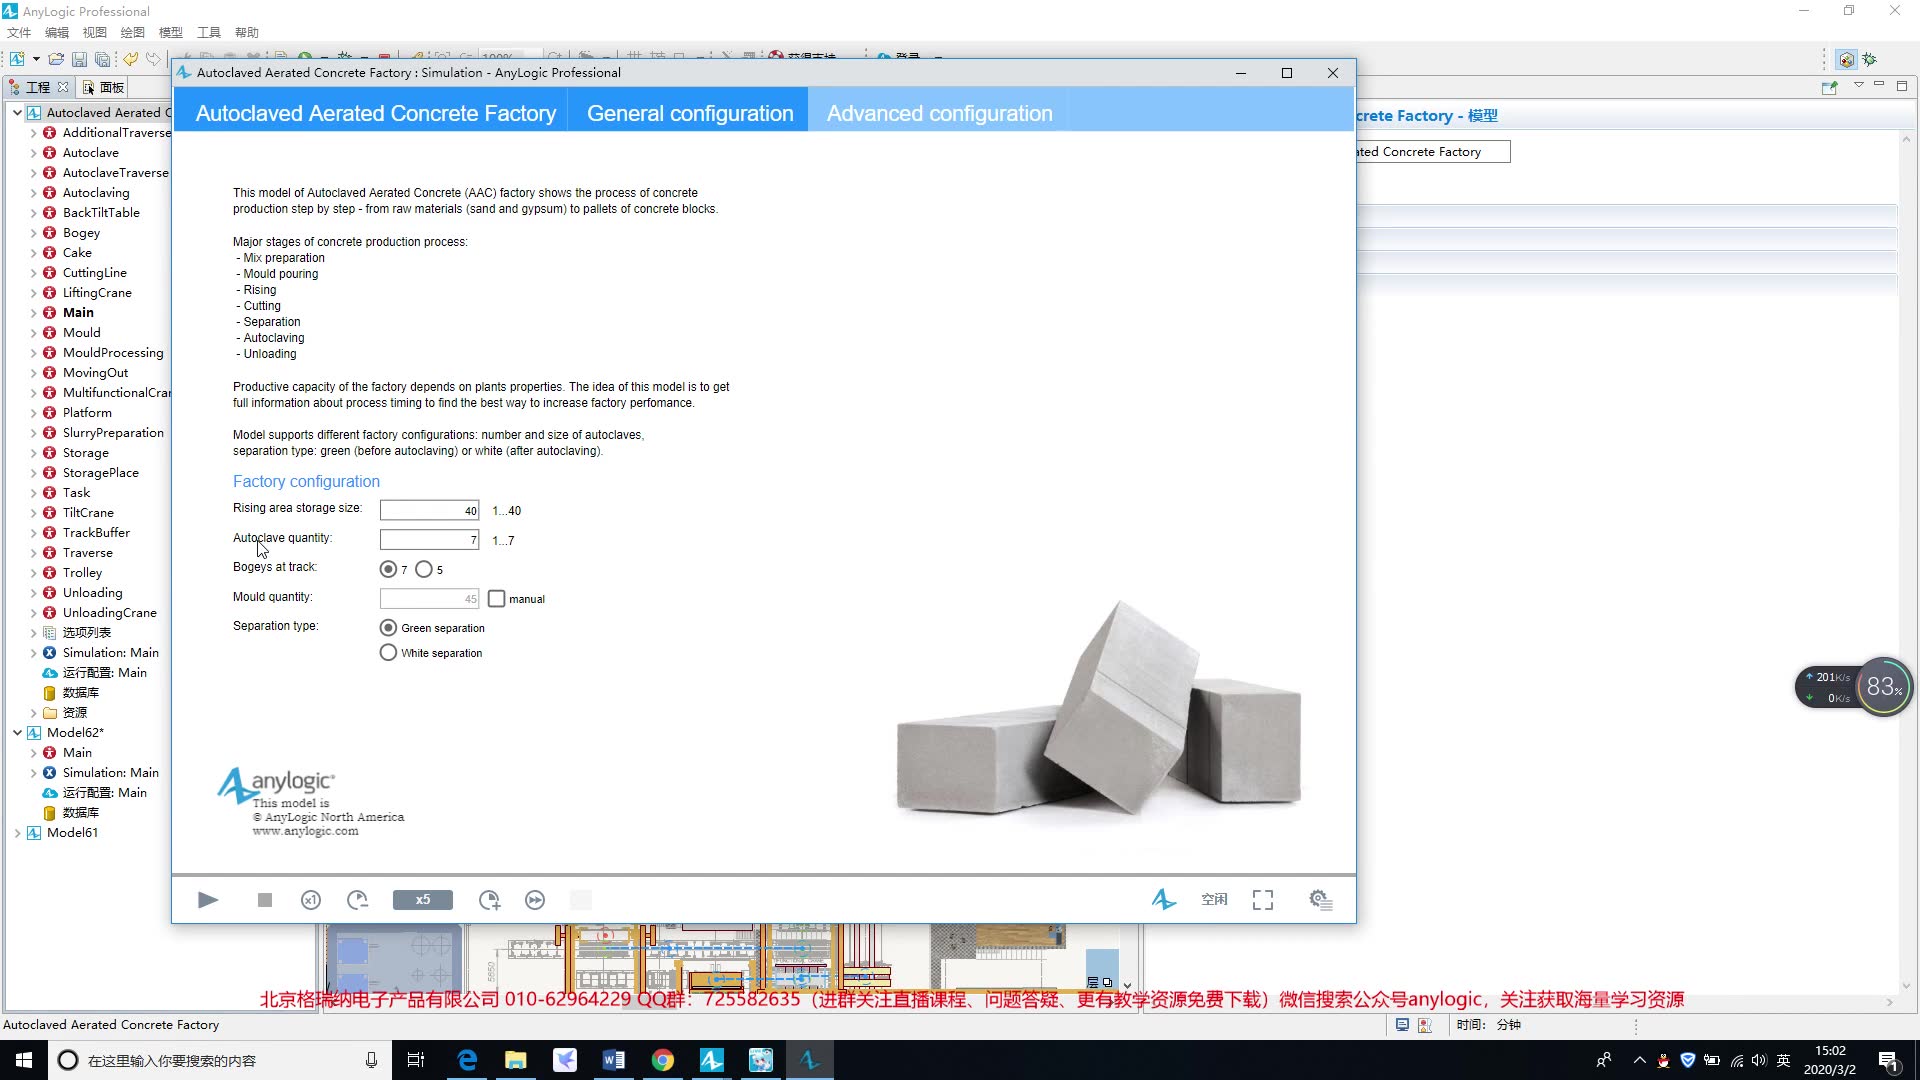
Task: Select 7 bogeys at track
Action: 388,569
